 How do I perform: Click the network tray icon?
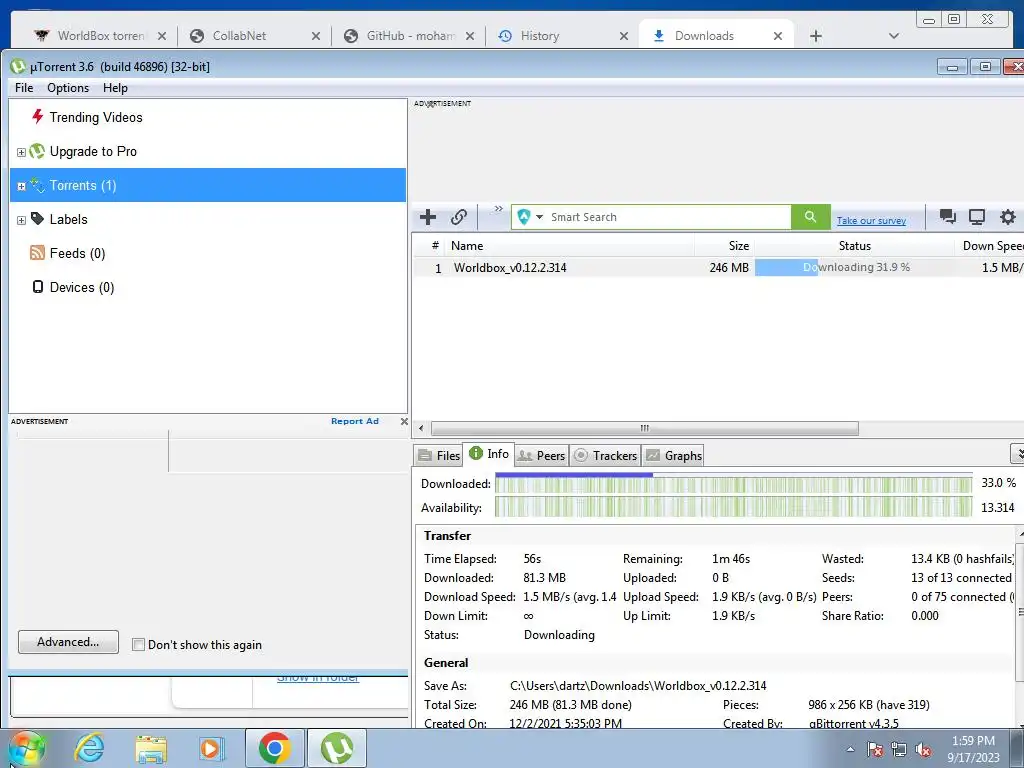(x=899, y=750)
